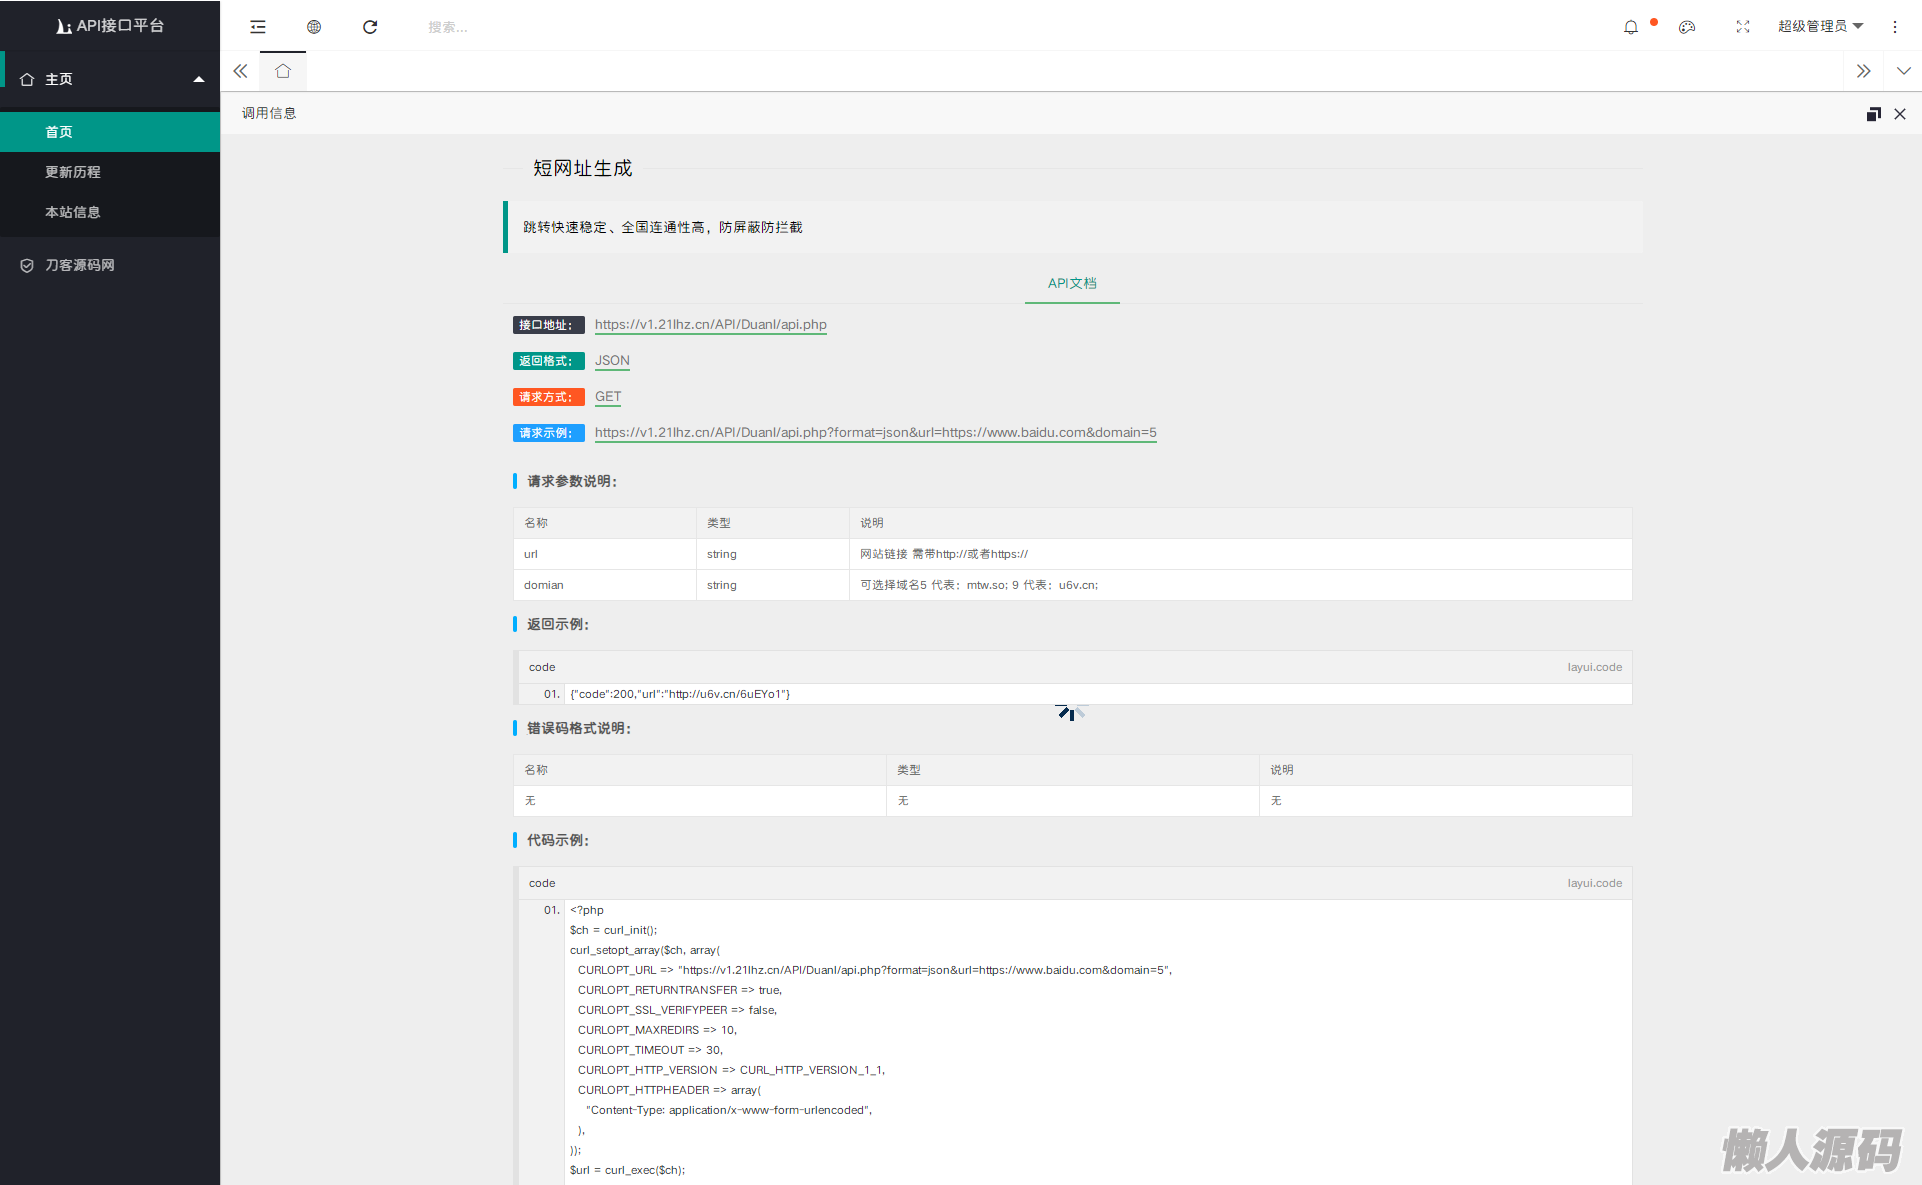This screenshot has height=1185, width=1922.
Task: Expand the tab operations dropdown chevron
Action: coord(1903,71)
